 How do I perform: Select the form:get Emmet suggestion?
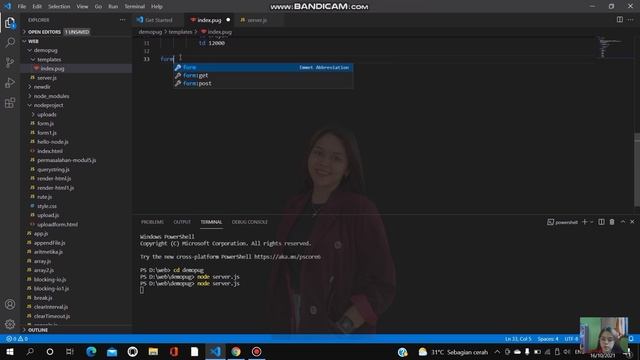[263, 76]
